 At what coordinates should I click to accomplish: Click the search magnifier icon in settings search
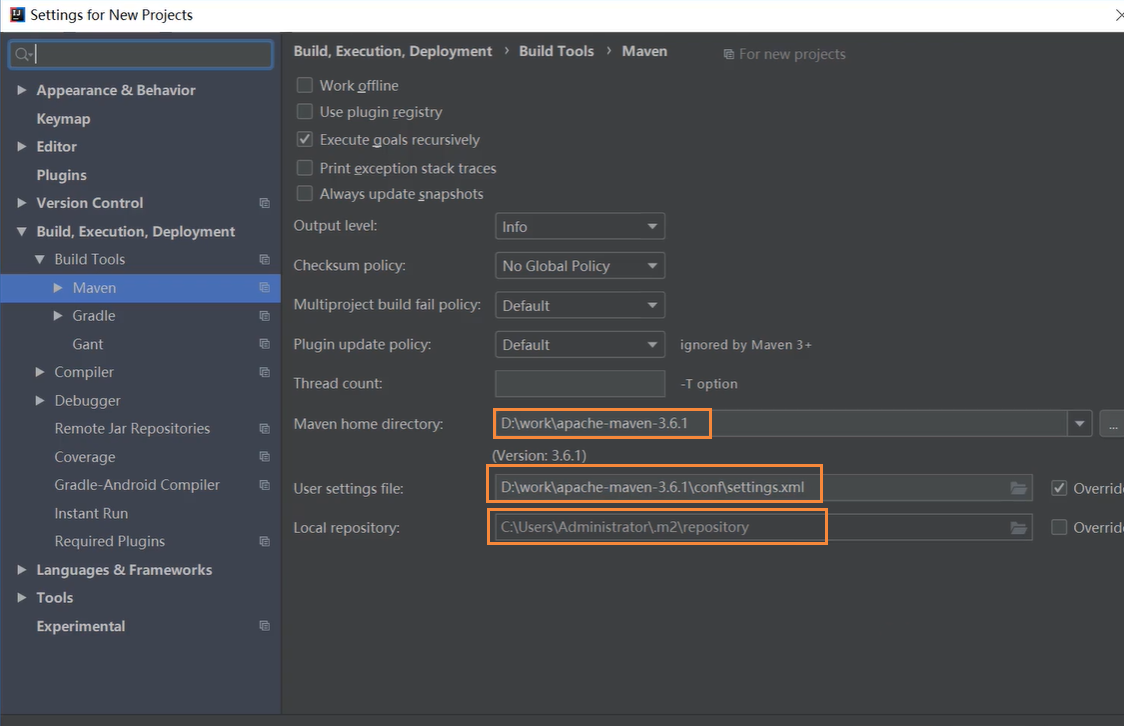pyautogui.click(x=22, y=54)
